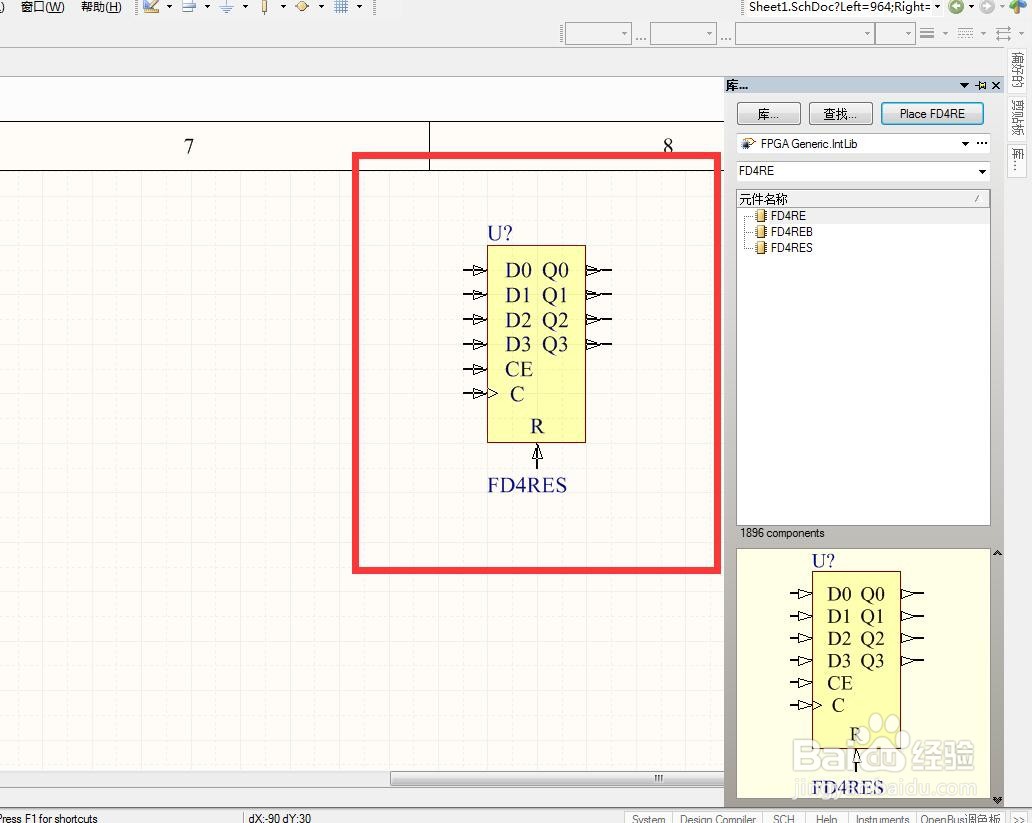Click the U? designator on the schematic
The width and height of the screenshot is (1032, 823).
pos(500,233)
